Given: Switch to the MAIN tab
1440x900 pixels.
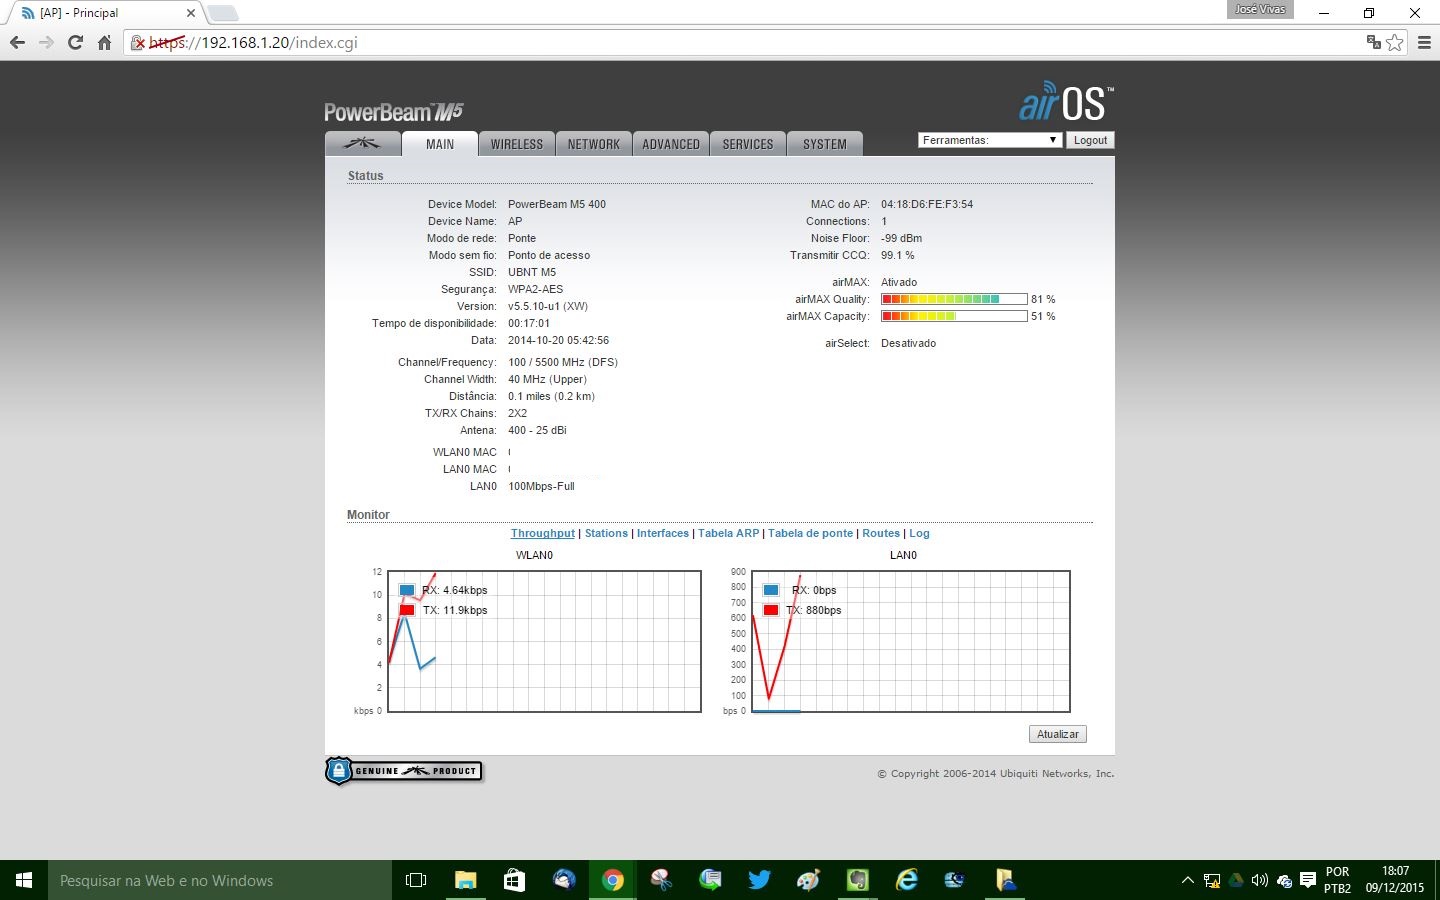Looking at the screenshot, I should click(x=440, y=144).
